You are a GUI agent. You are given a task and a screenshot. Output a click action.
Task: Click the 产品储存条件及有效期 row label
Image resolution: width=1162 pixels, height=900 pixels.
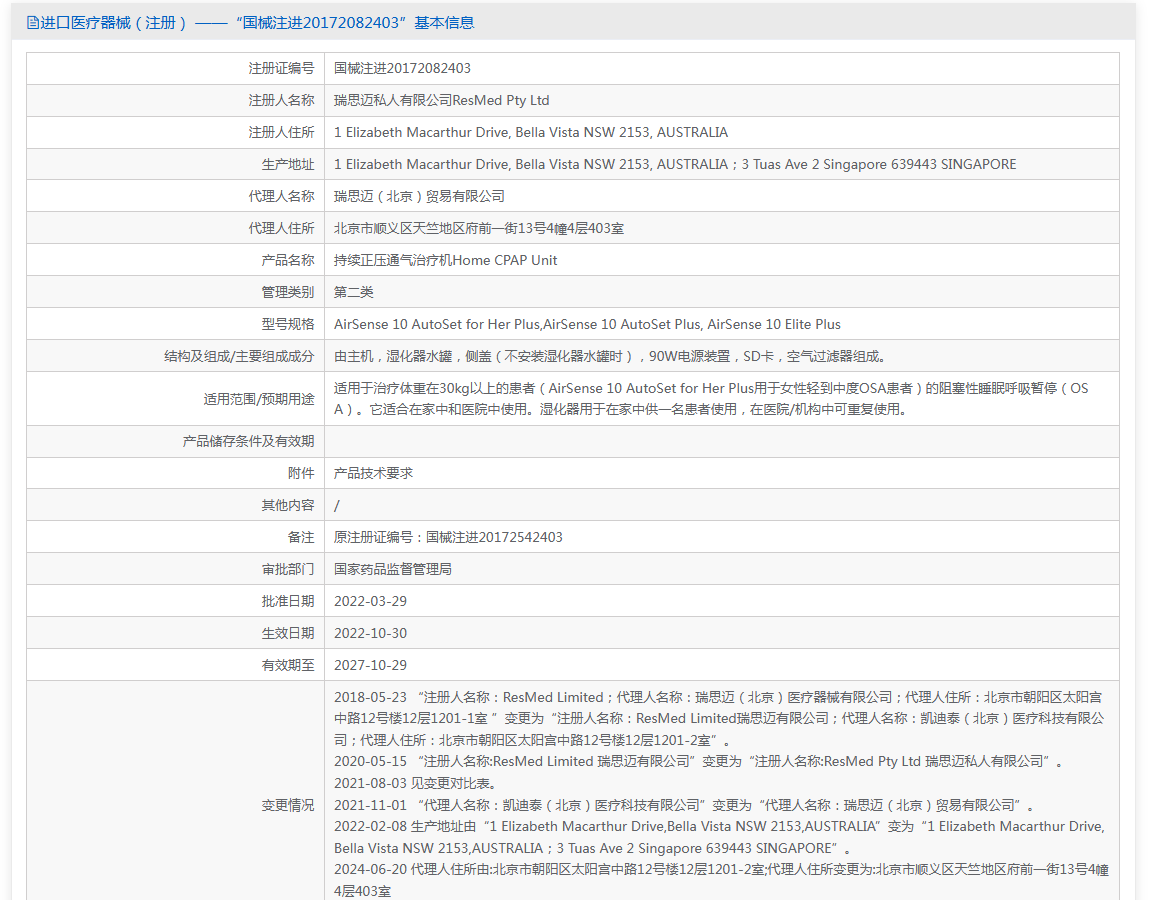coord(248,441)
